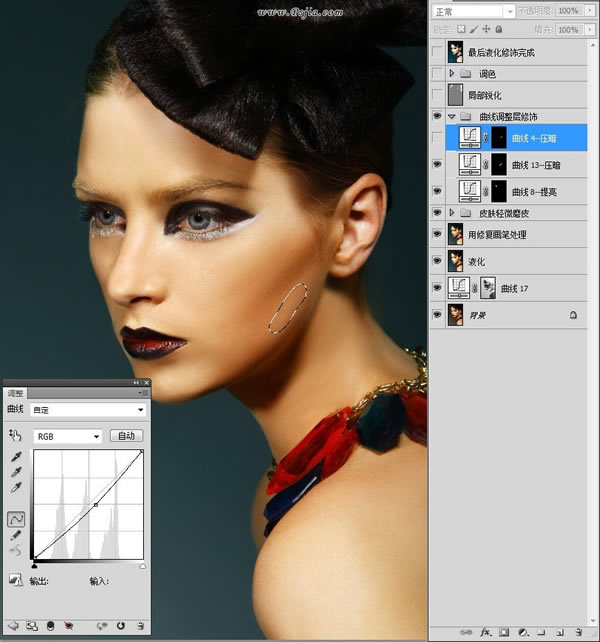This screenshot has height=642, width=600.
Task: Open the opacity slider arrow
Action: click(590, 11)
